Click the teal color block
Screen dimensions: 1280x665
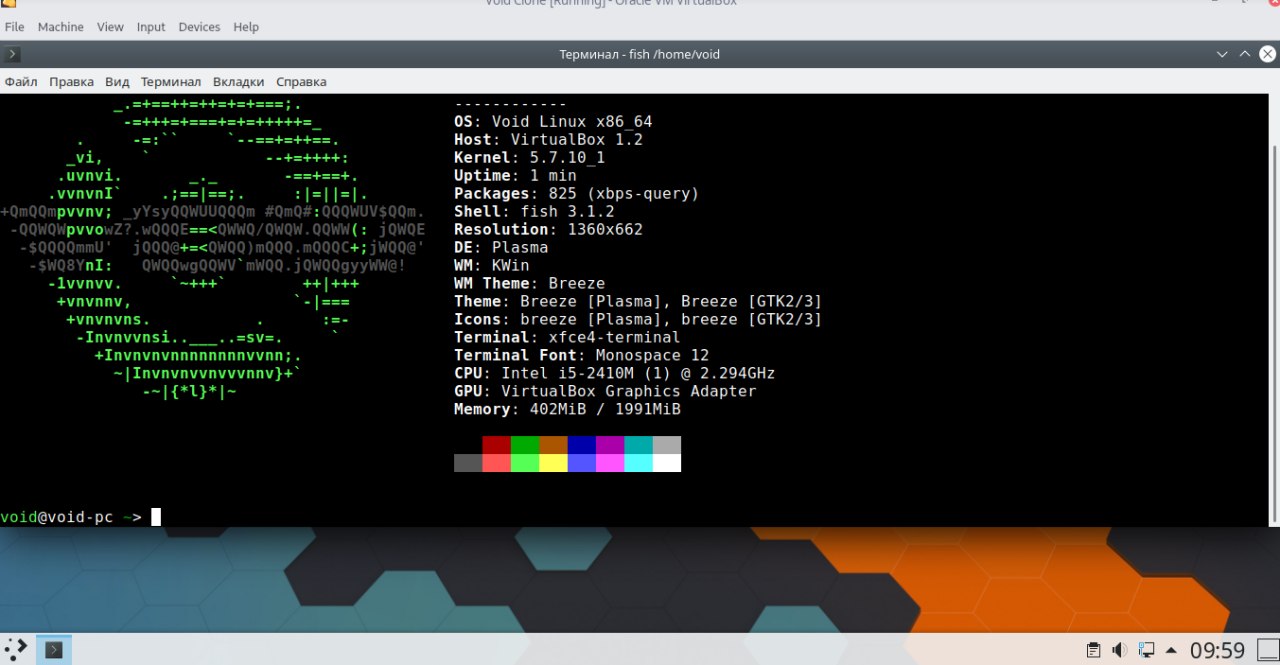click(x=639, y=445)
